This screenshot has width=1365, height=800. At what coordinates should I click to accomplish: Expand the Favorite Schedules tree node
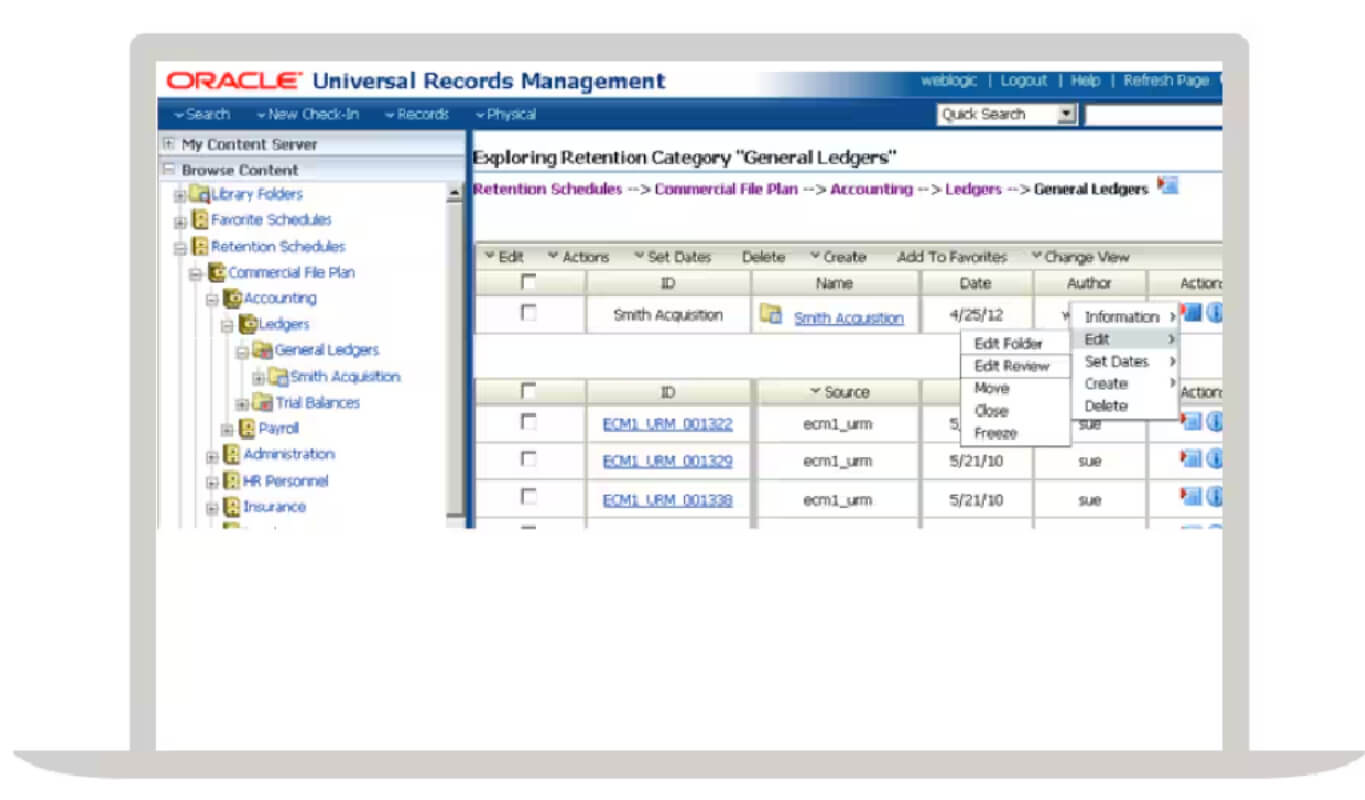point(179,221)
